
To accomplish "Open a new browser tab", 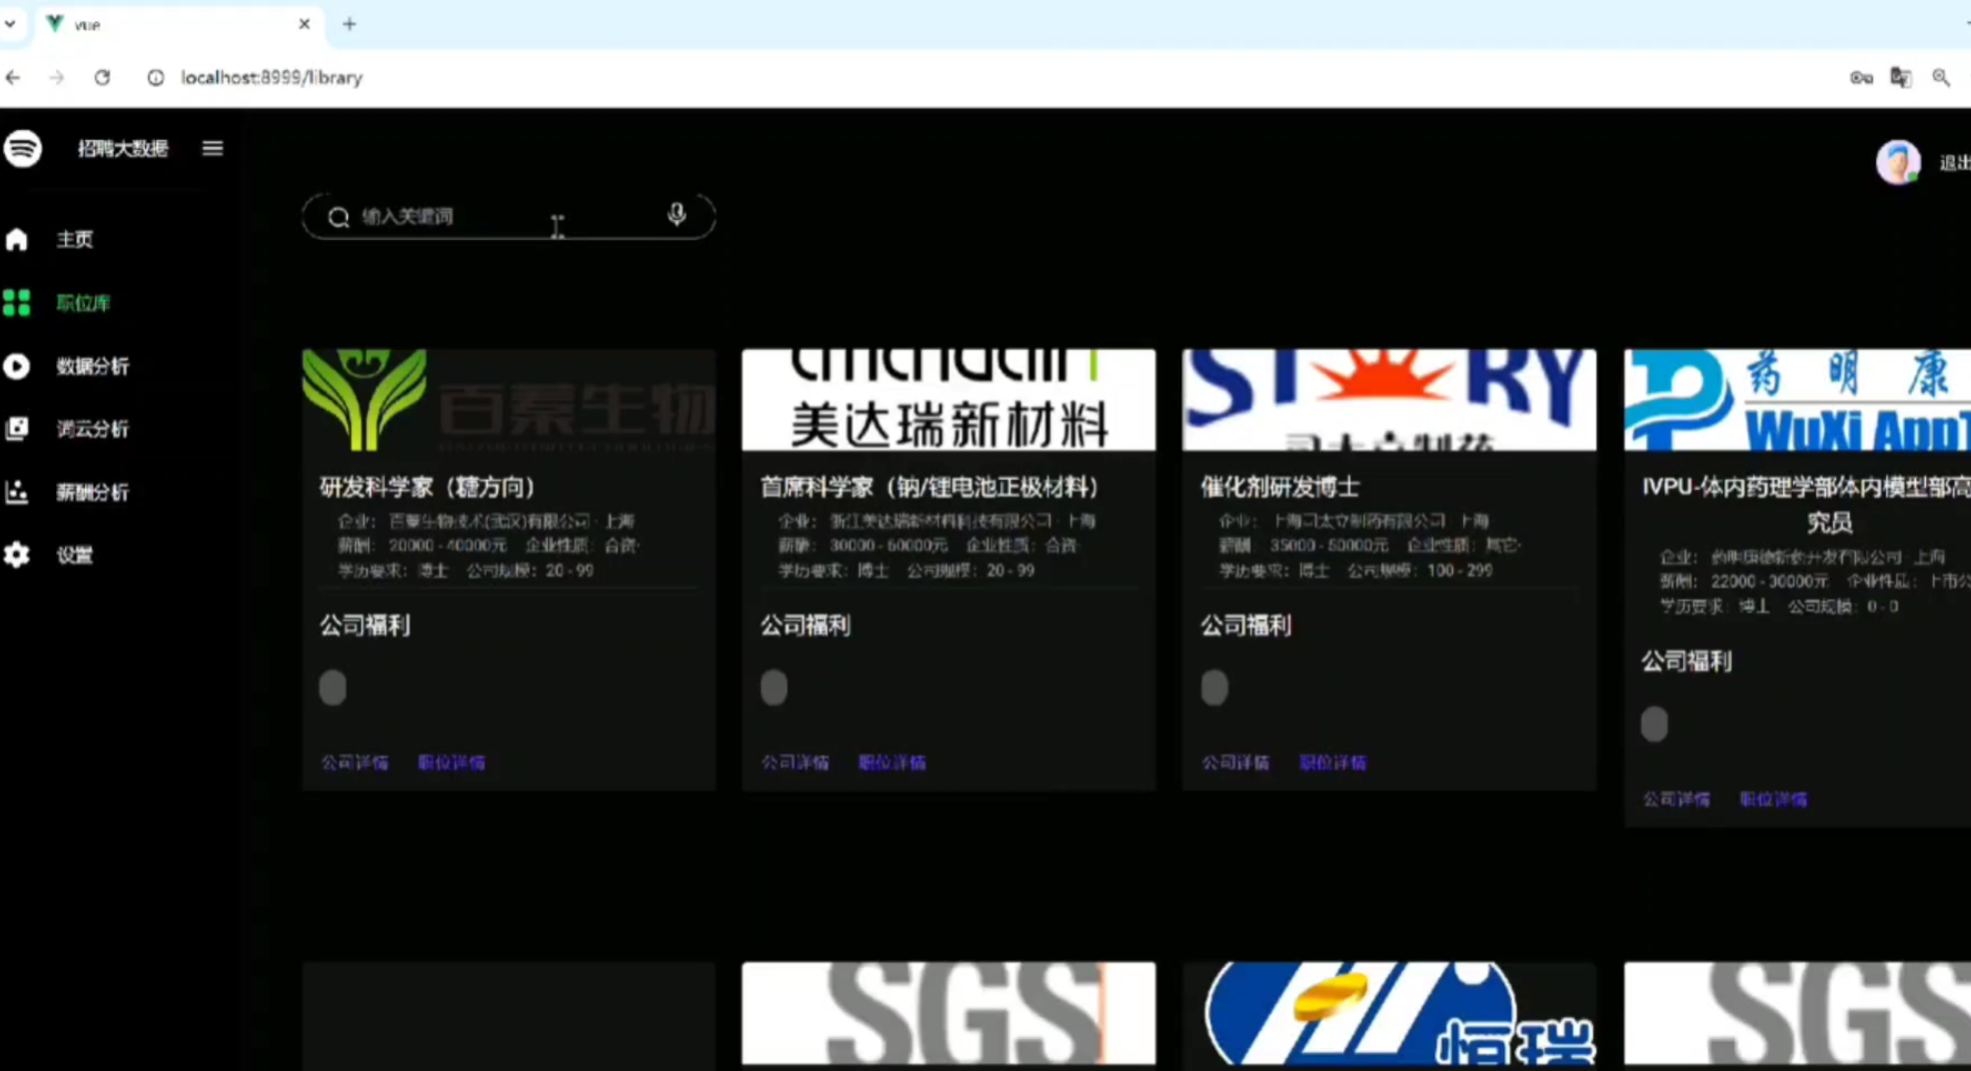I will (349, 24).
